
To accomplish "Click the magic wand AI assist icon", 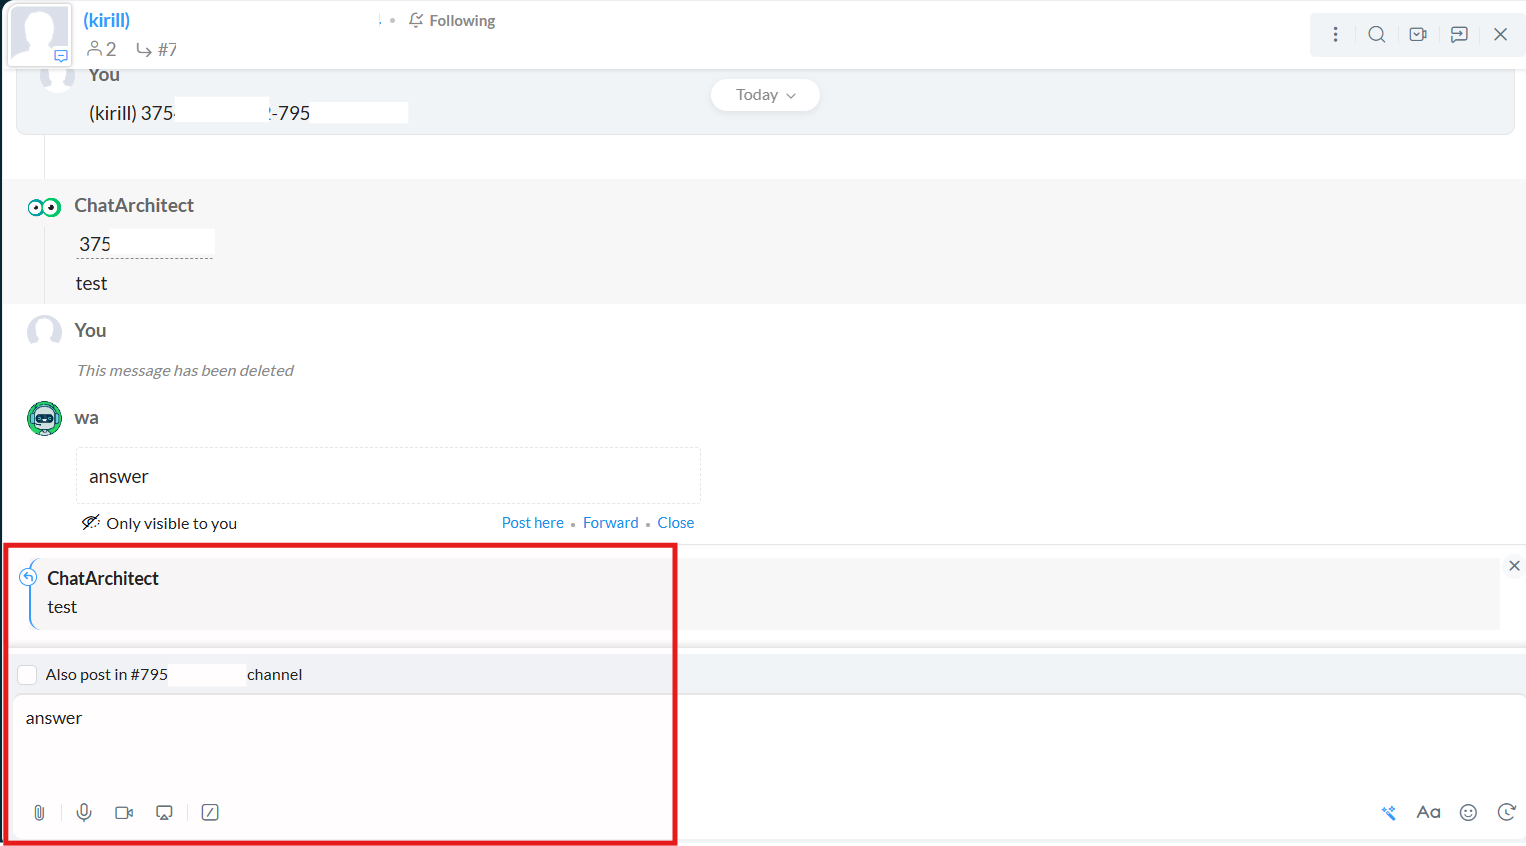I will pyautogui.click(x=1389, y=813).
